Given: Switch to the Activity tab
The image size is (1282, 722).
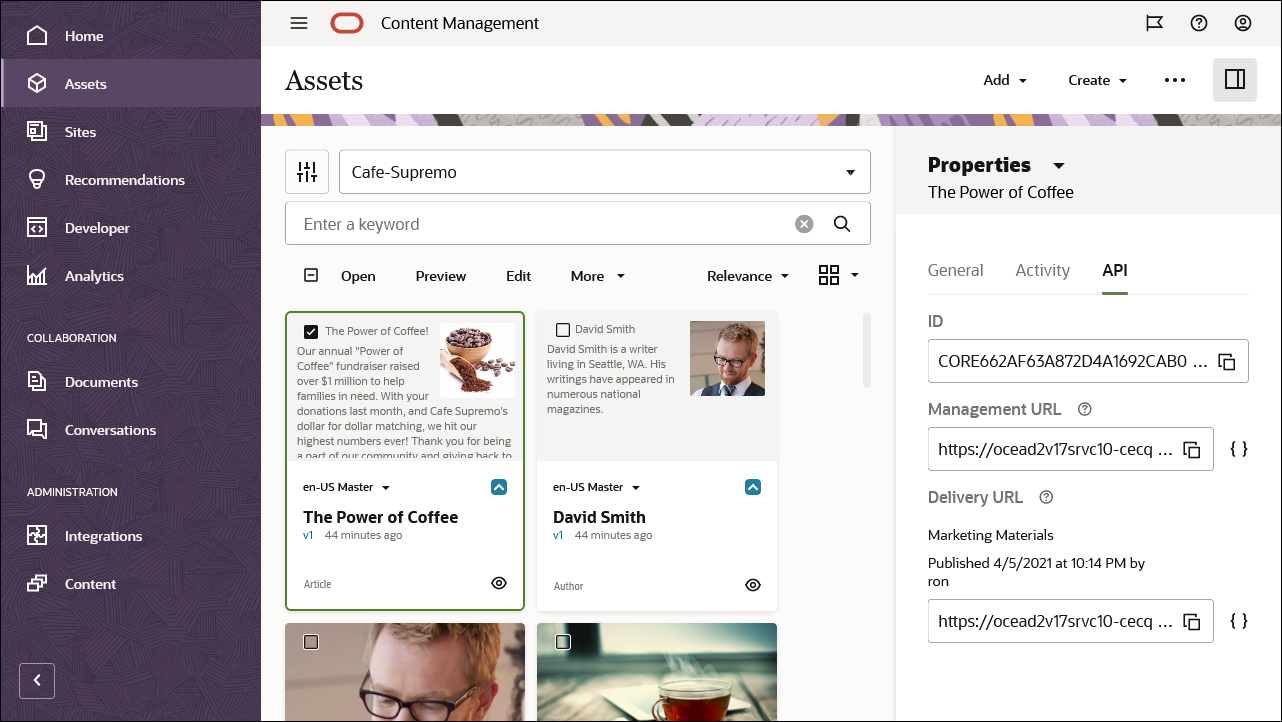Looking at the screenshot, I should tap(1043, 270).
